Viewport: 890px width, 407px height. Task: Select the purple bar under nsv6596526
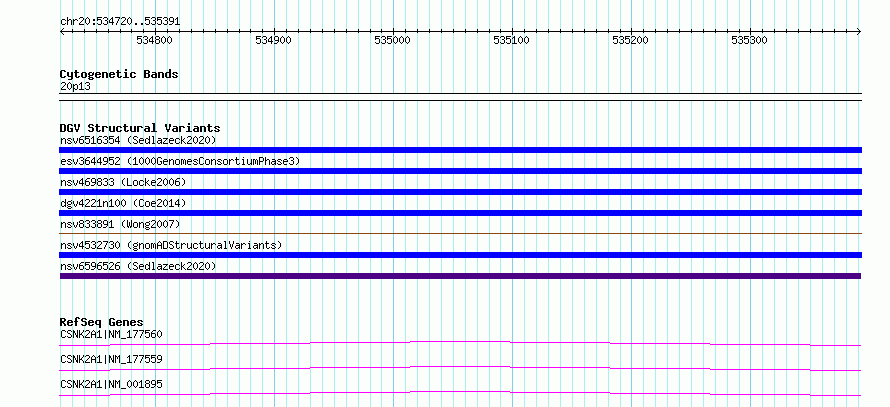(x=460, y=276)
